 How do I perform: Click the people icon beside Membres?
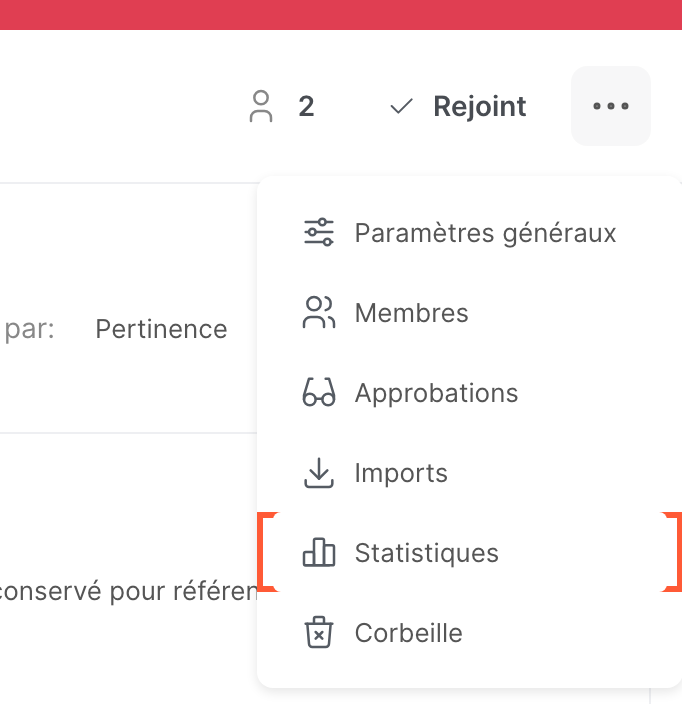tap(319, 312)
